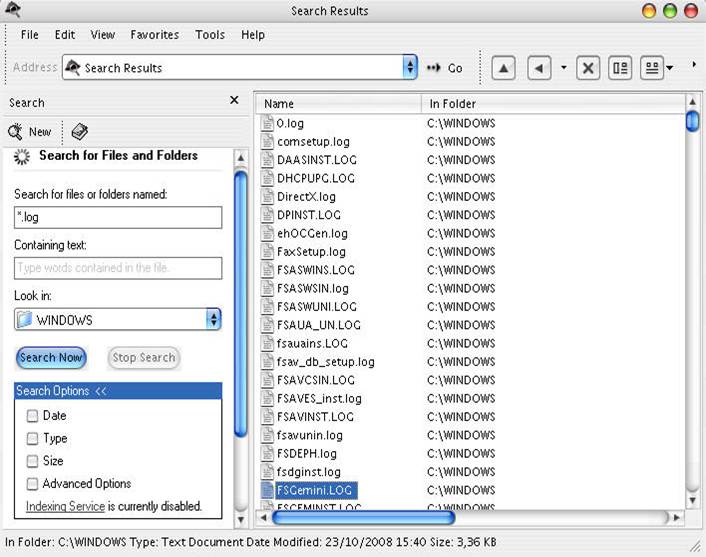The width and height of the screenshot is (706, 557).
Task: Toggle the folder pane layout icon
Action: [x=620, y=68]
